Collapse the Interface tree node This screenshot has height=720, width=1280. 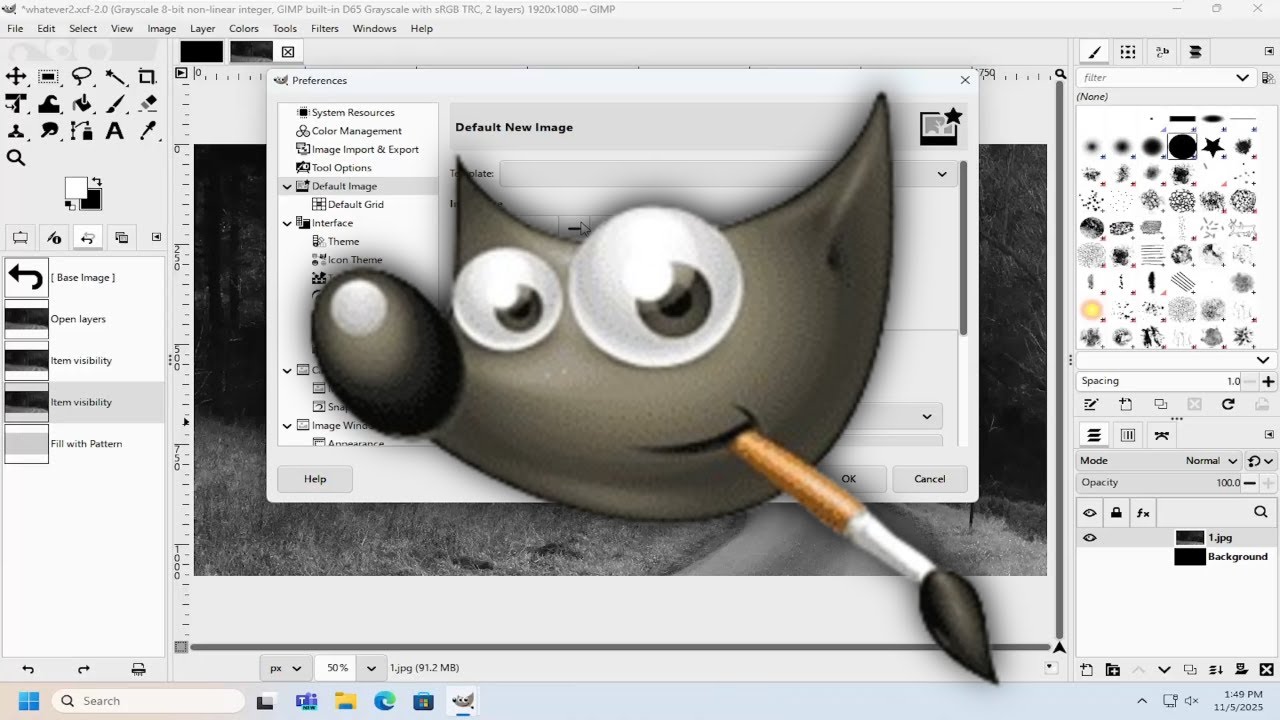coord(287,223)
